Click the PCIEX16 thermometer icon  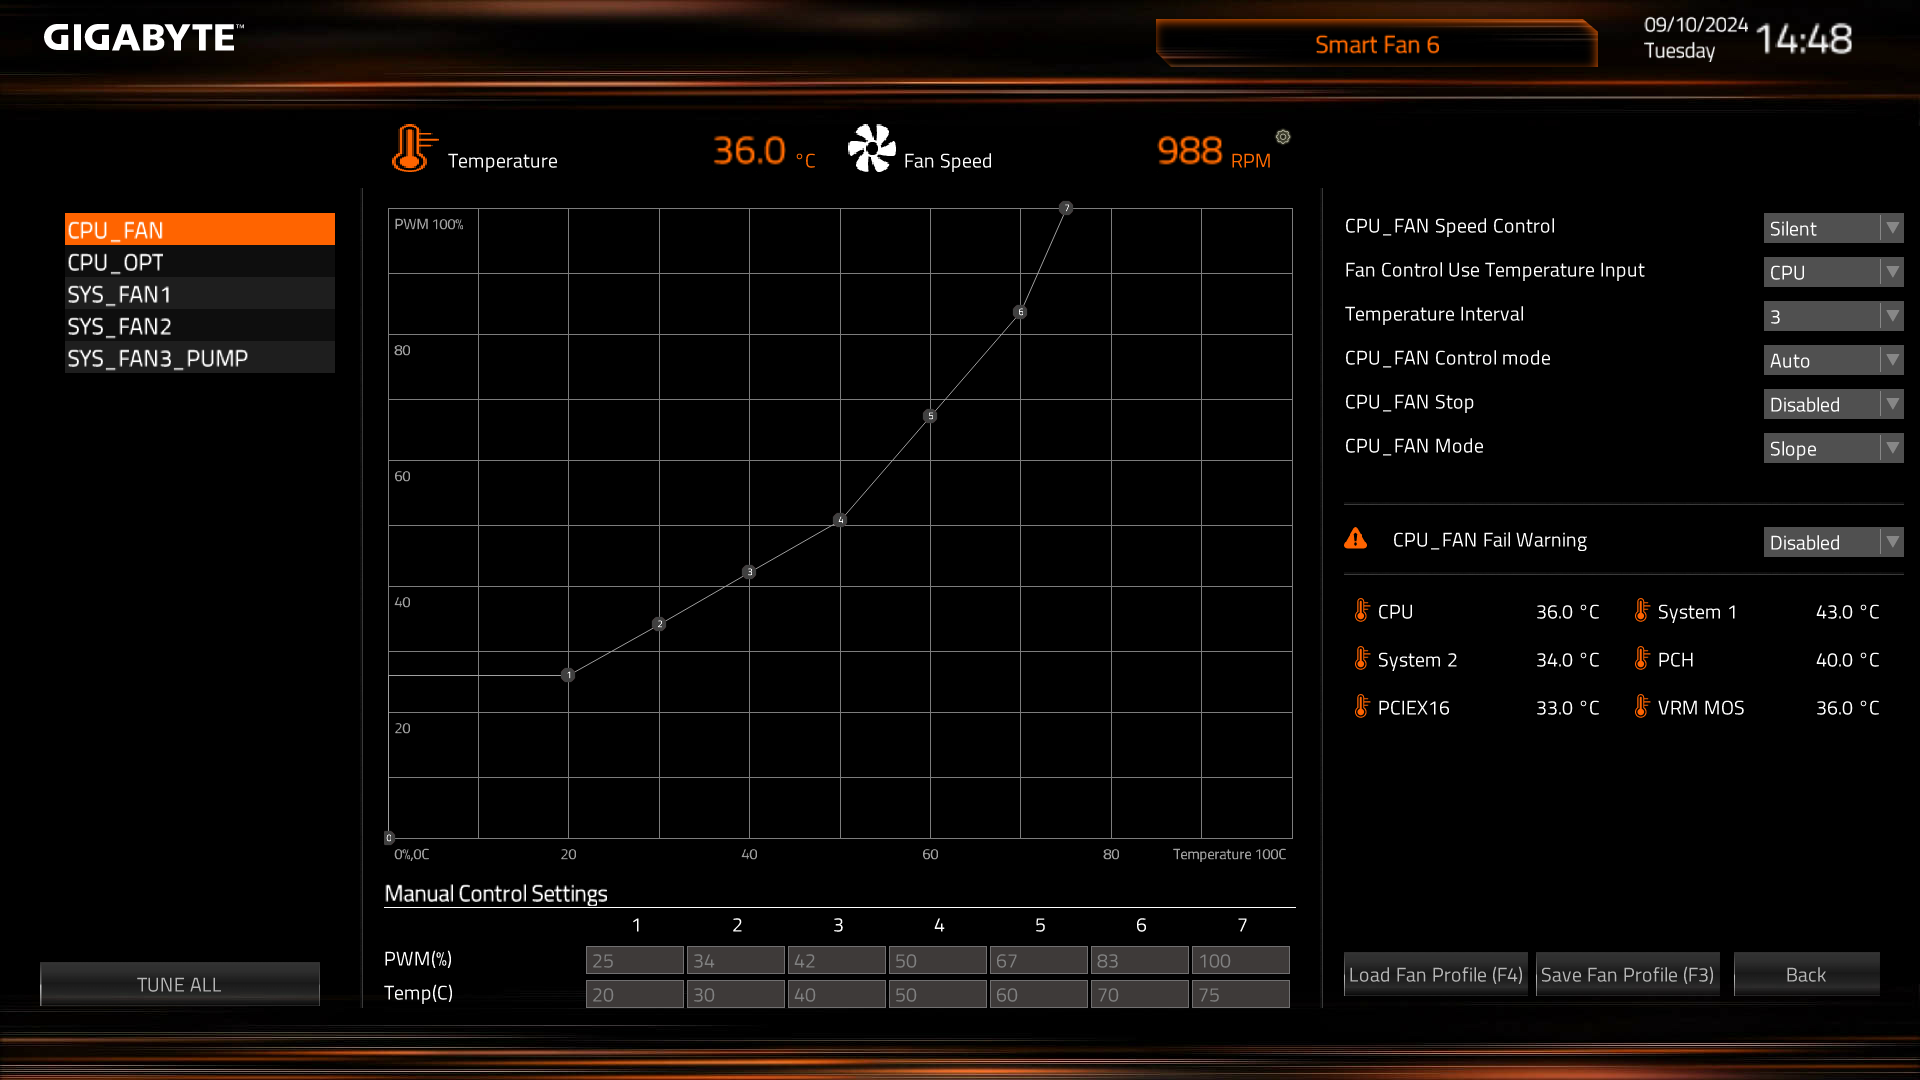point(1361,707)
